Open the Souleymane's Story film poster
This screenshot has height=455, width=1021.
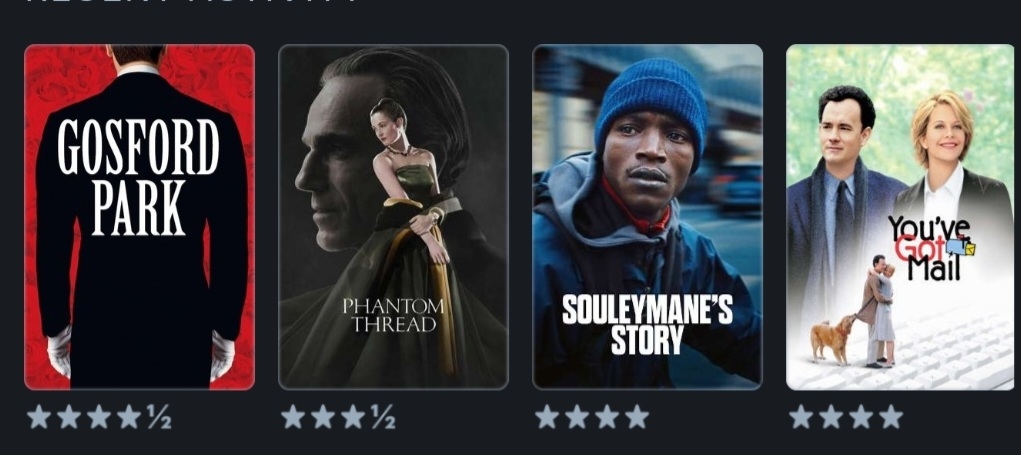[647, 217]
